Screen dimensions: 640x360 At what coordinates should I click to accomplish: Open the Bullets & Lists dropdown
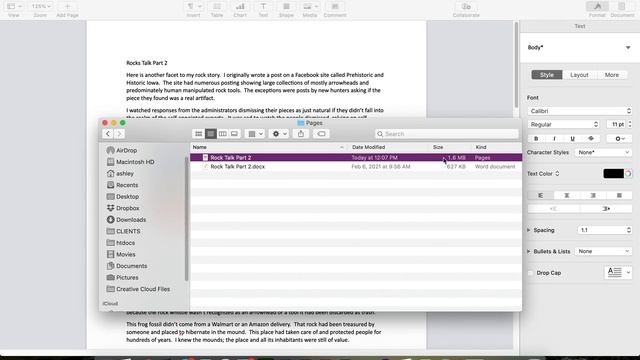click(603, 251)
